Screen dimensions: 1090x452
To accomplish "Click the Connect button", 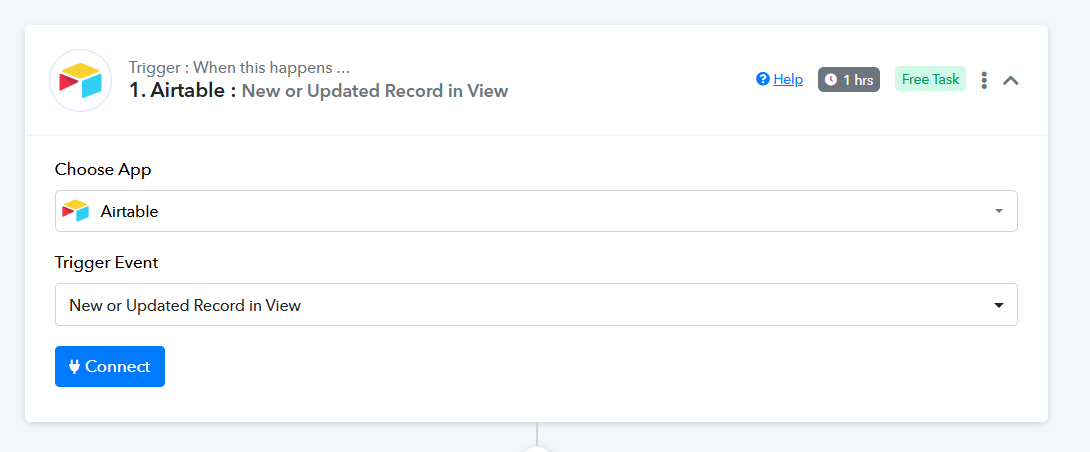I will (110, 366).
